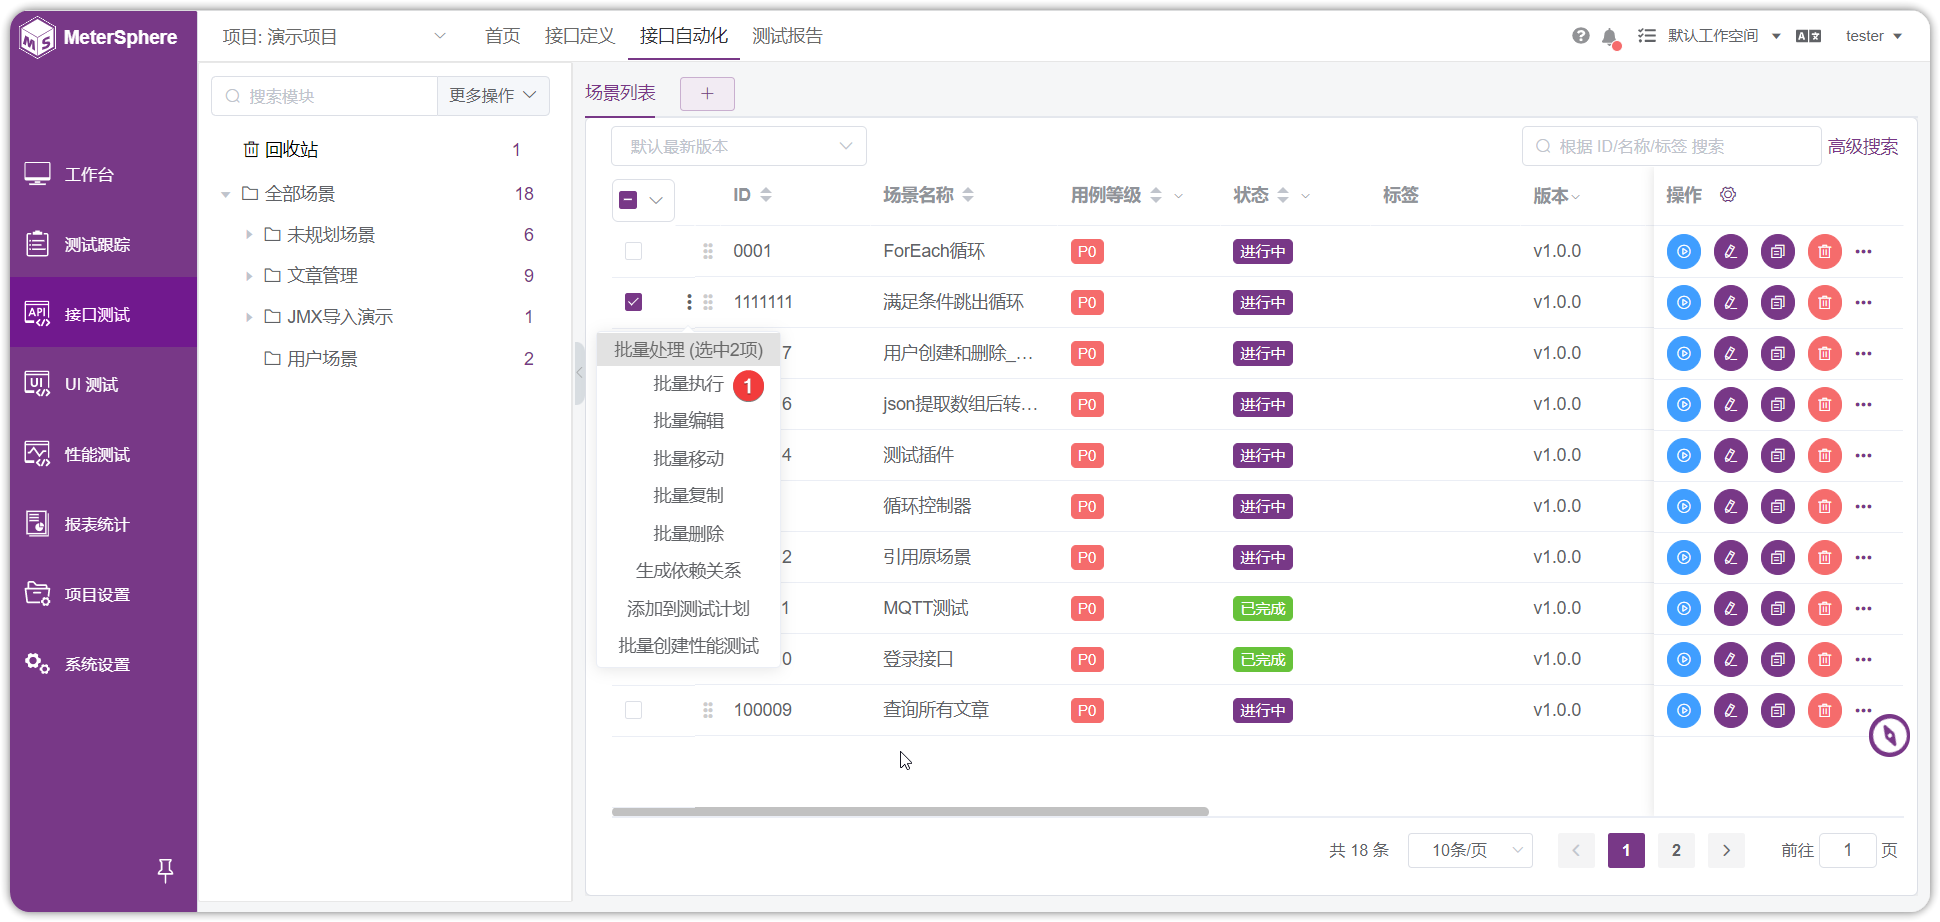This screenshot has width=1940, height=922.
Task: Add a new scenario tab with plus button
Action: pos(707,94)
